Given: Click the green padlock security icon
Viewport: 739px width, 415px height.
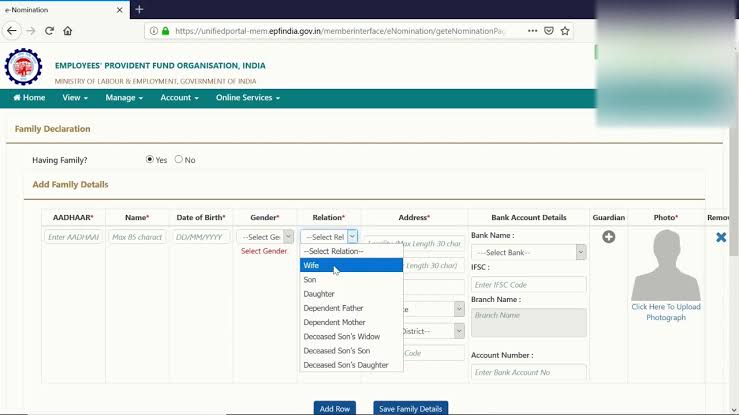Looking at the screenshot, I should tap(165, 31).
